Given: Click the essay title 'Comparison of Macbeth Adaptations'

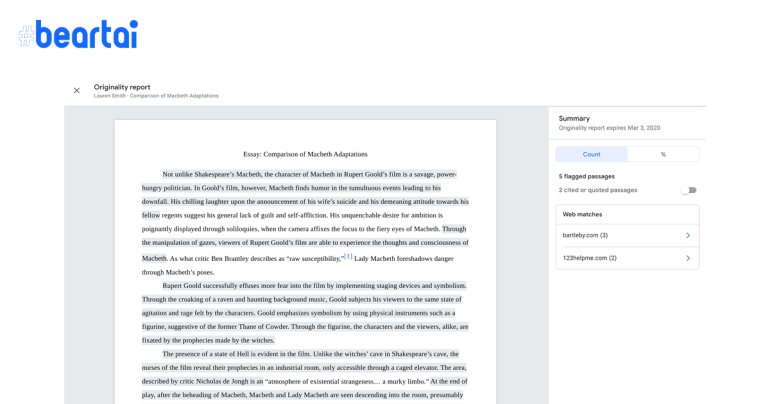Looking at the screenshot, I should 305,154.
